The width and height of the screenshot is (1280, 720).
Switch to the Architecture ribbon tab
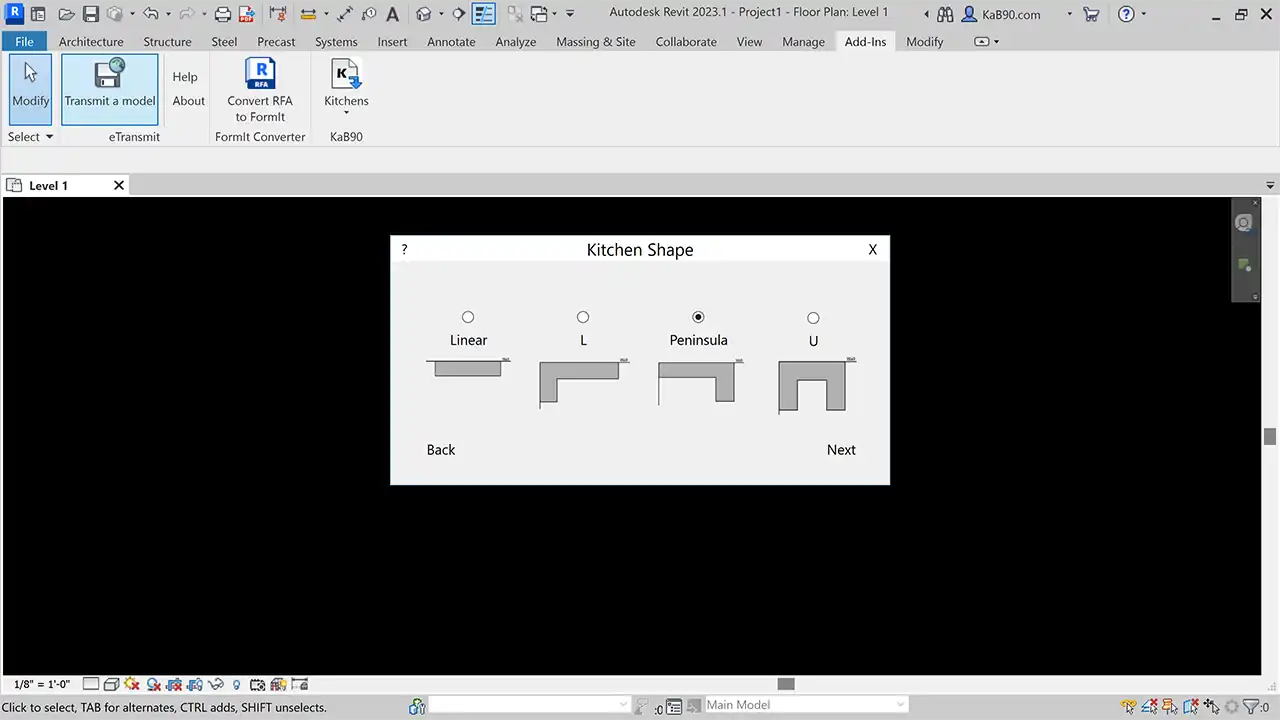91,42
